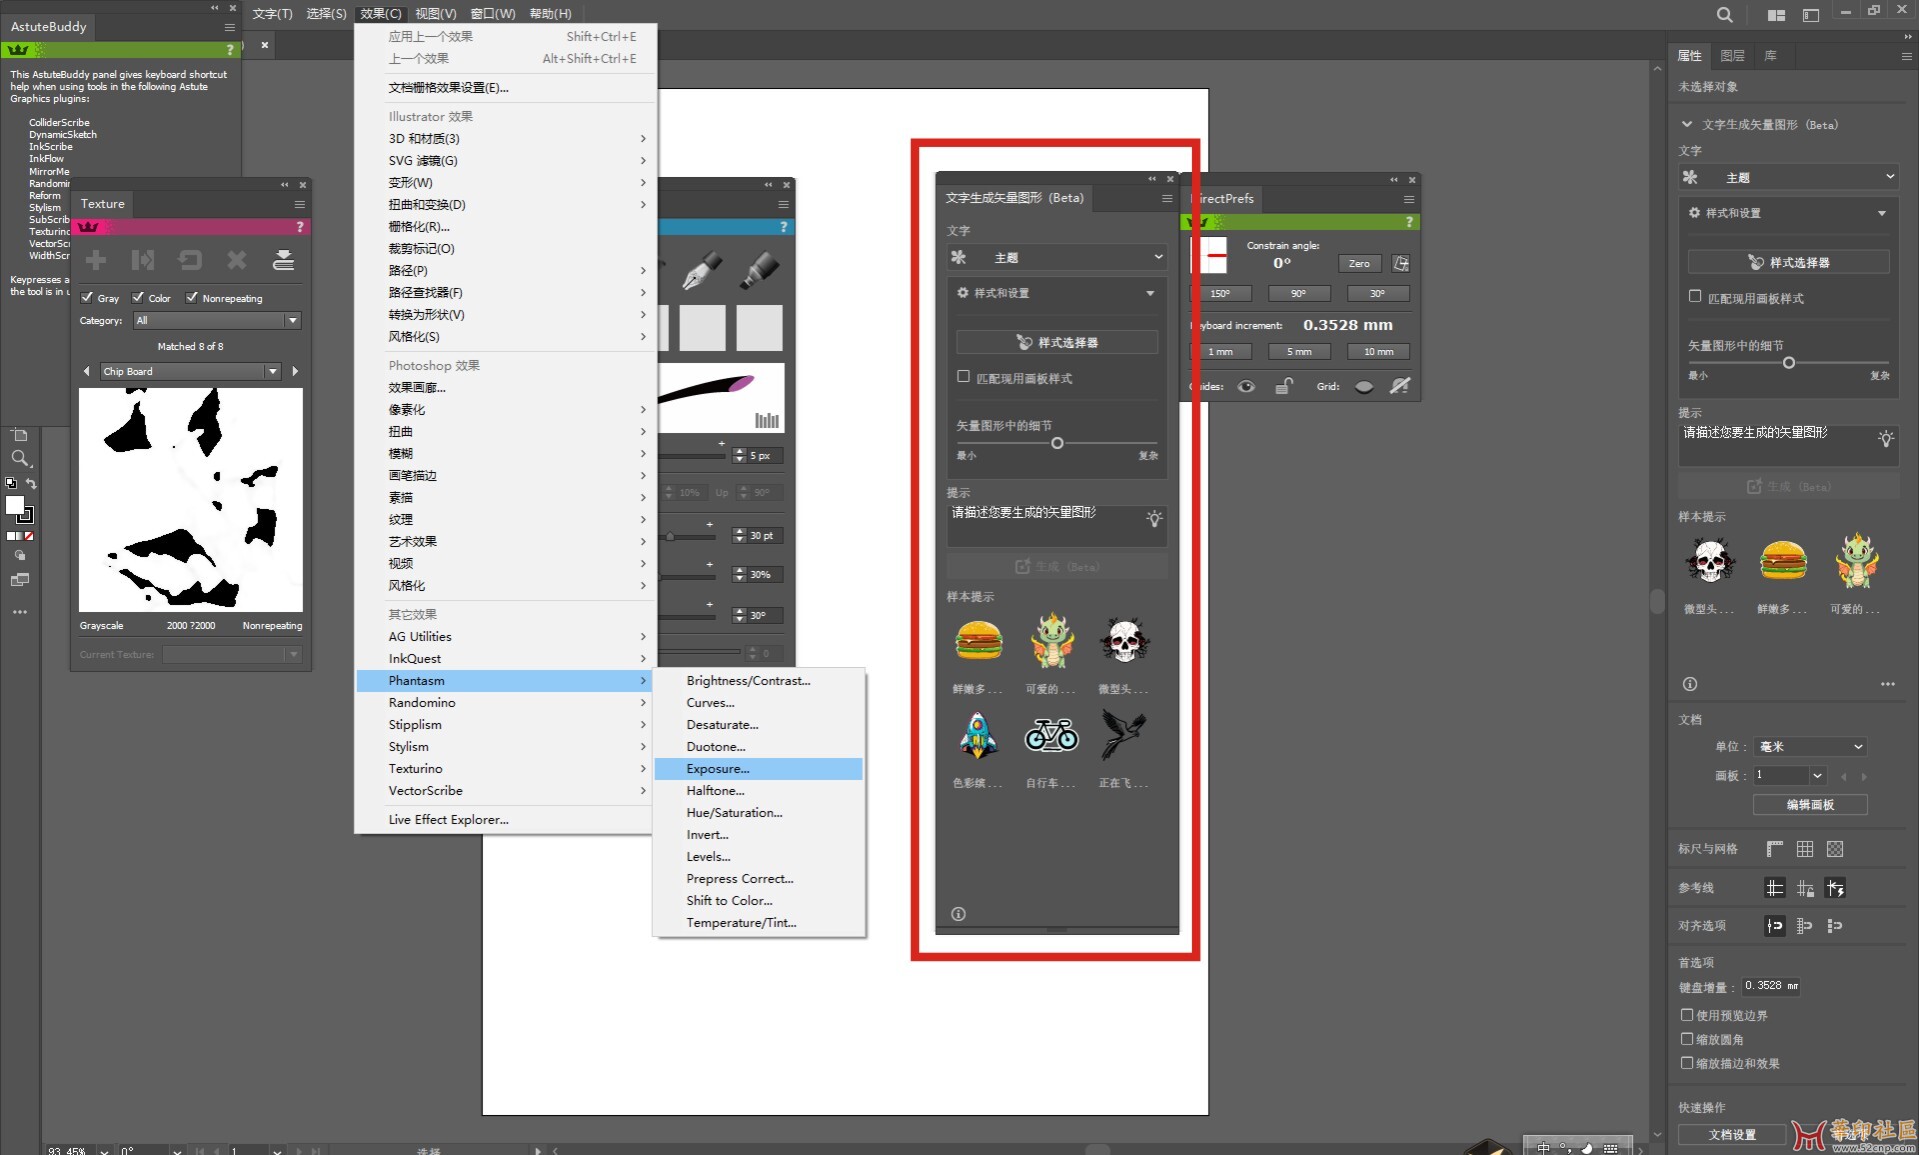Pick the bicycle sample prompt thumbnail
This screenshot has width=1919, height=1155.
[x=1051, y=735]
